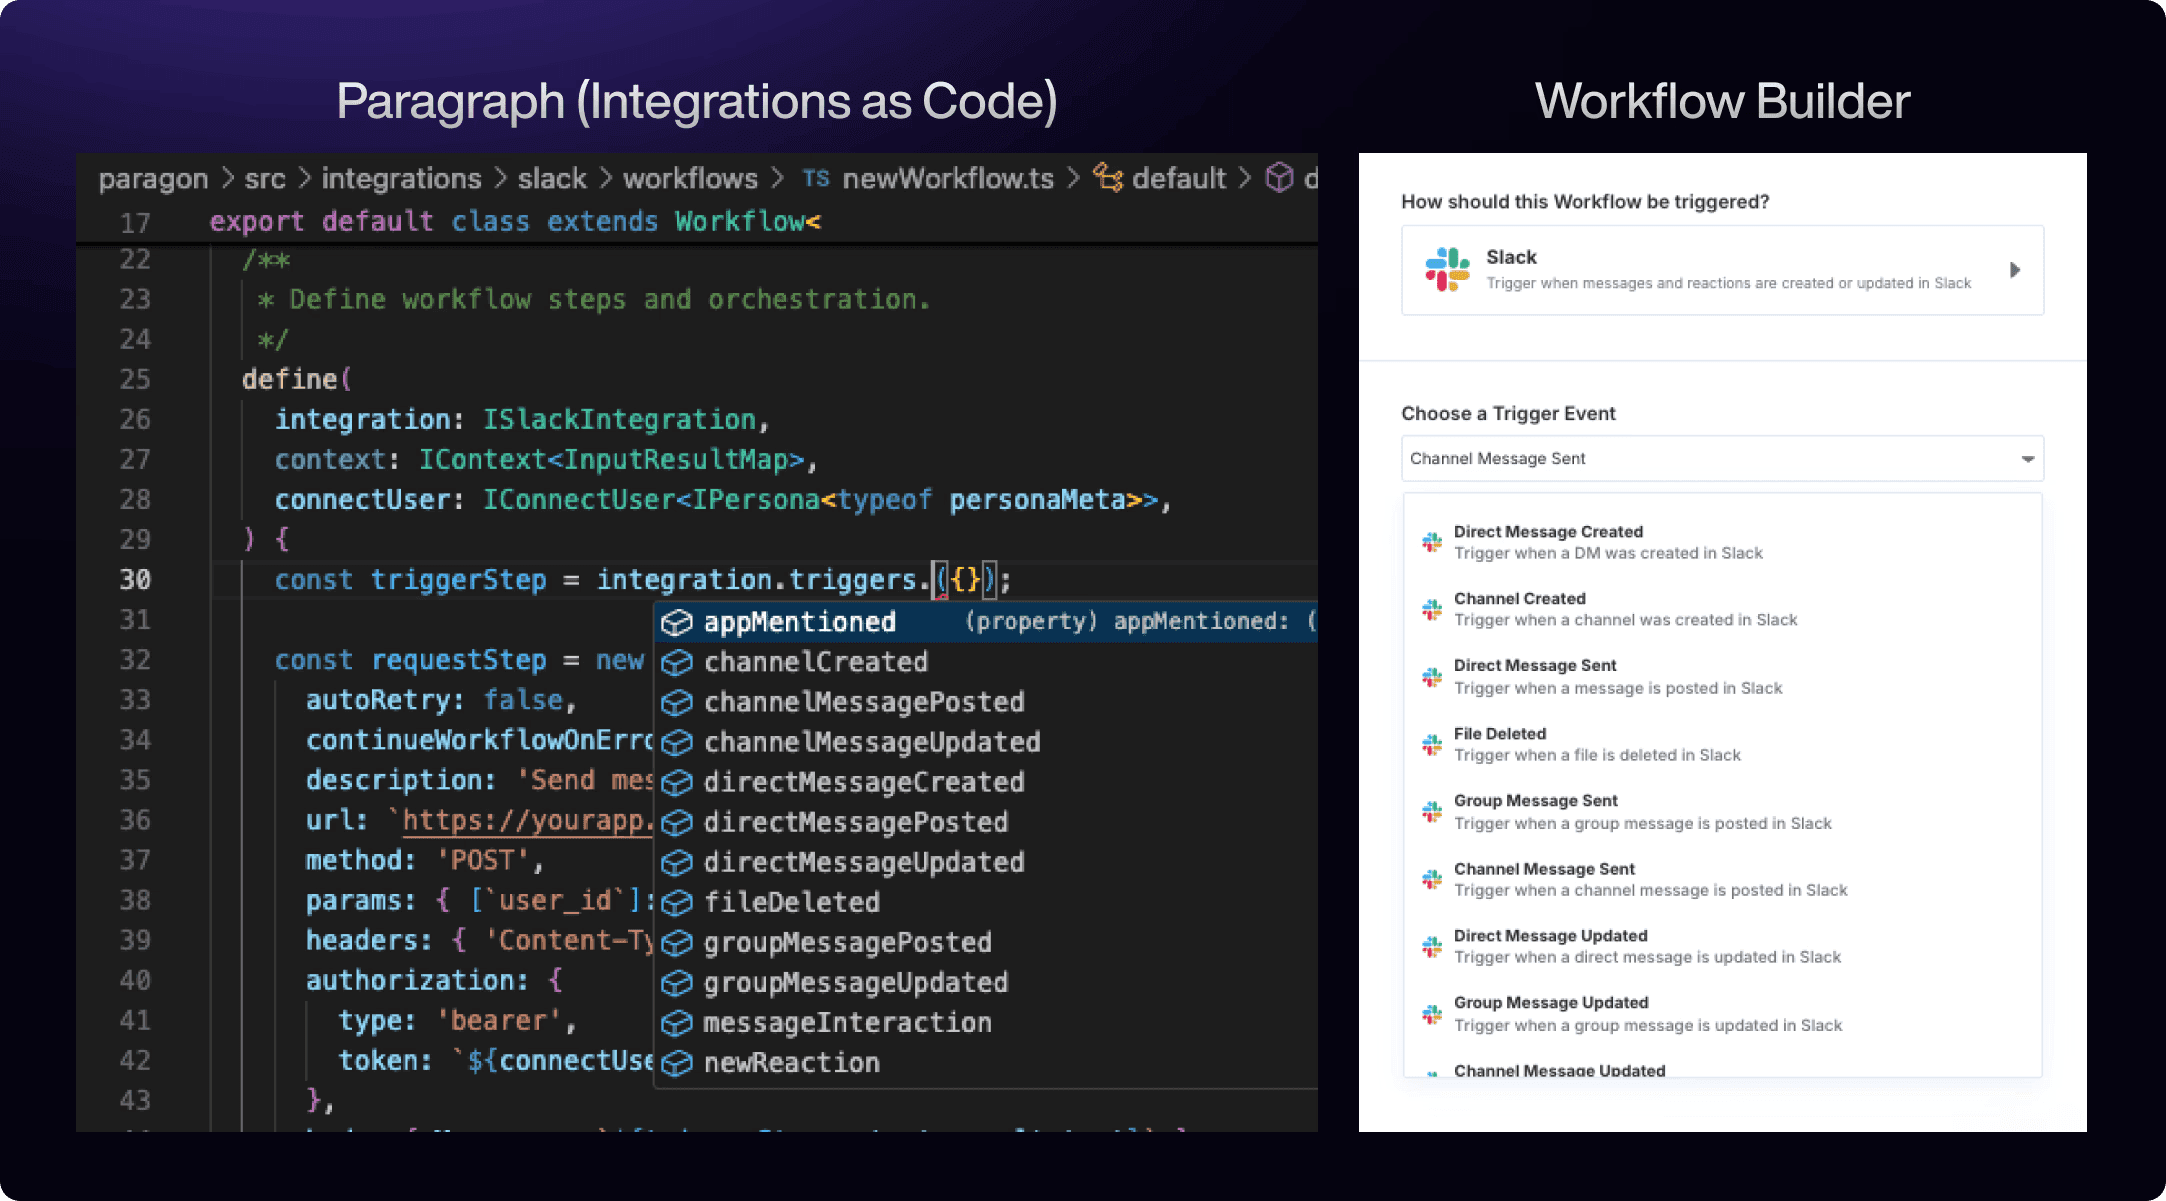The height and width of the screenshot is (1201, 2166).
Task: Click Slack icon beside Direct Message Created
Action: tap(1432, 542)
